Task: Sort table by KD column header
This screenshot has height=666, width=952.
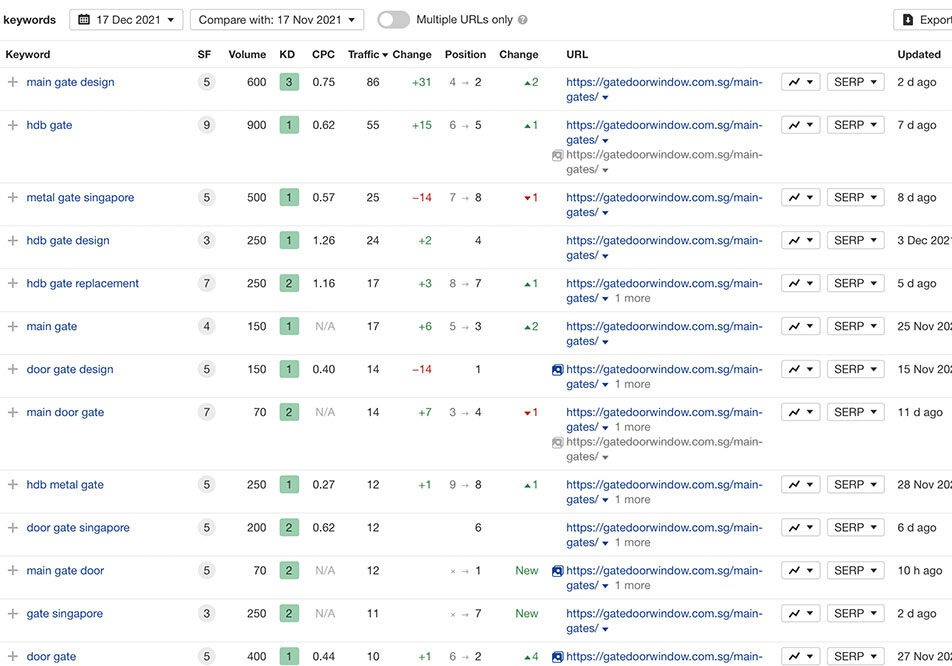Action: tap(287, 55)
